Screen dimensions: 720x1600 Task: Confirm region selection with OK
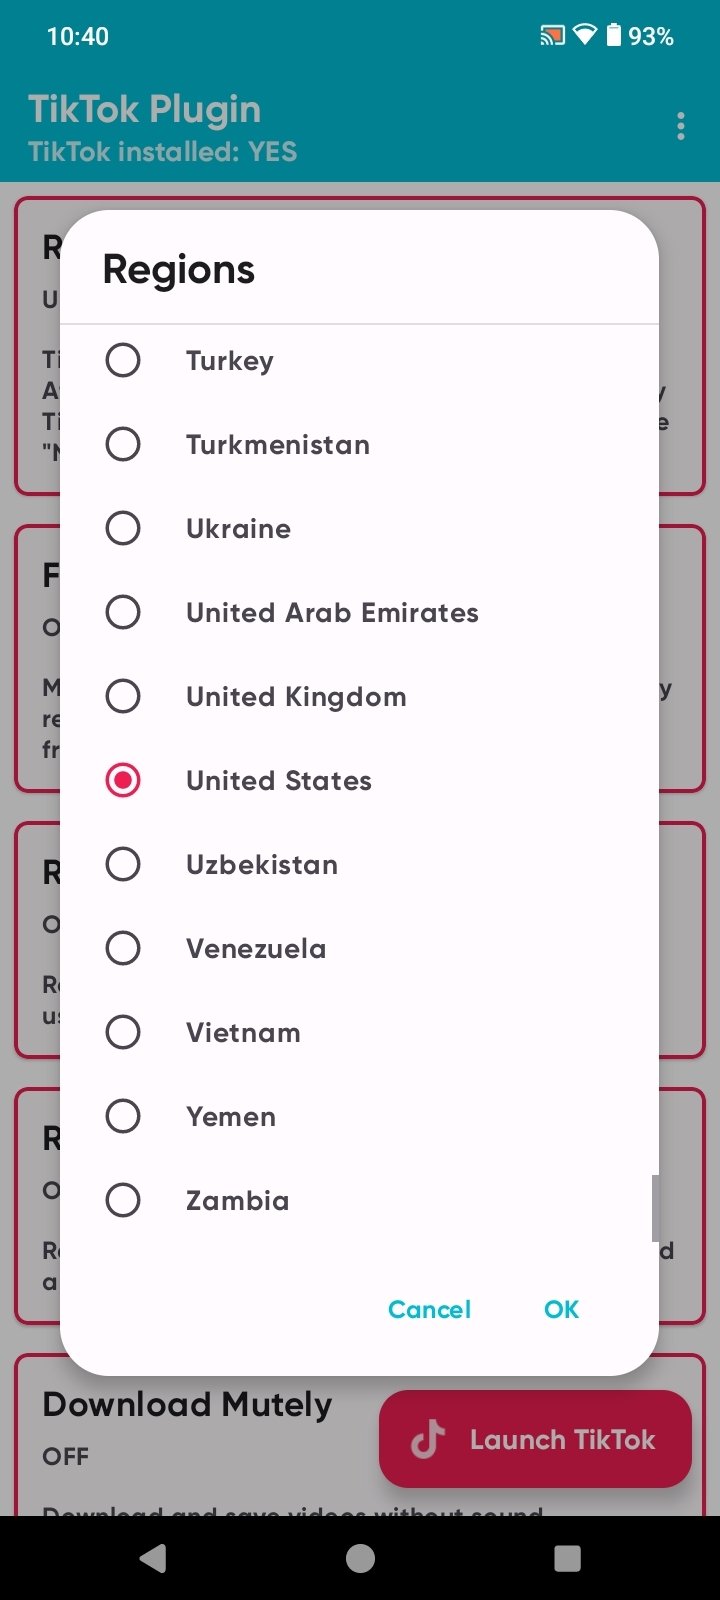(x=561, y=1310)
